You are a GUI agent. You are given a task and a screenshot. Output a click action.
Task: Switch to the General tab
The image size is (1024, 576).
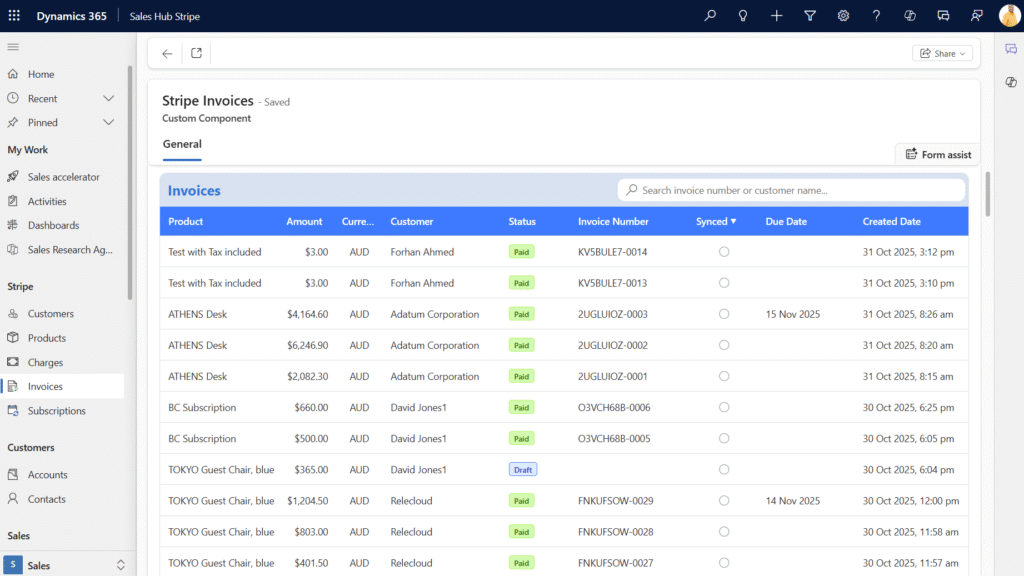tap(182, 144)
